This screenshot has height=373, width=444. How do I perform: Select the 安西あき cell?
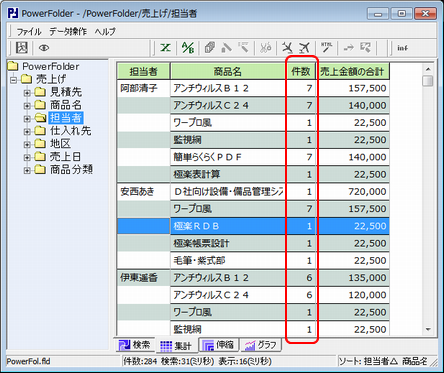(144, 192)
